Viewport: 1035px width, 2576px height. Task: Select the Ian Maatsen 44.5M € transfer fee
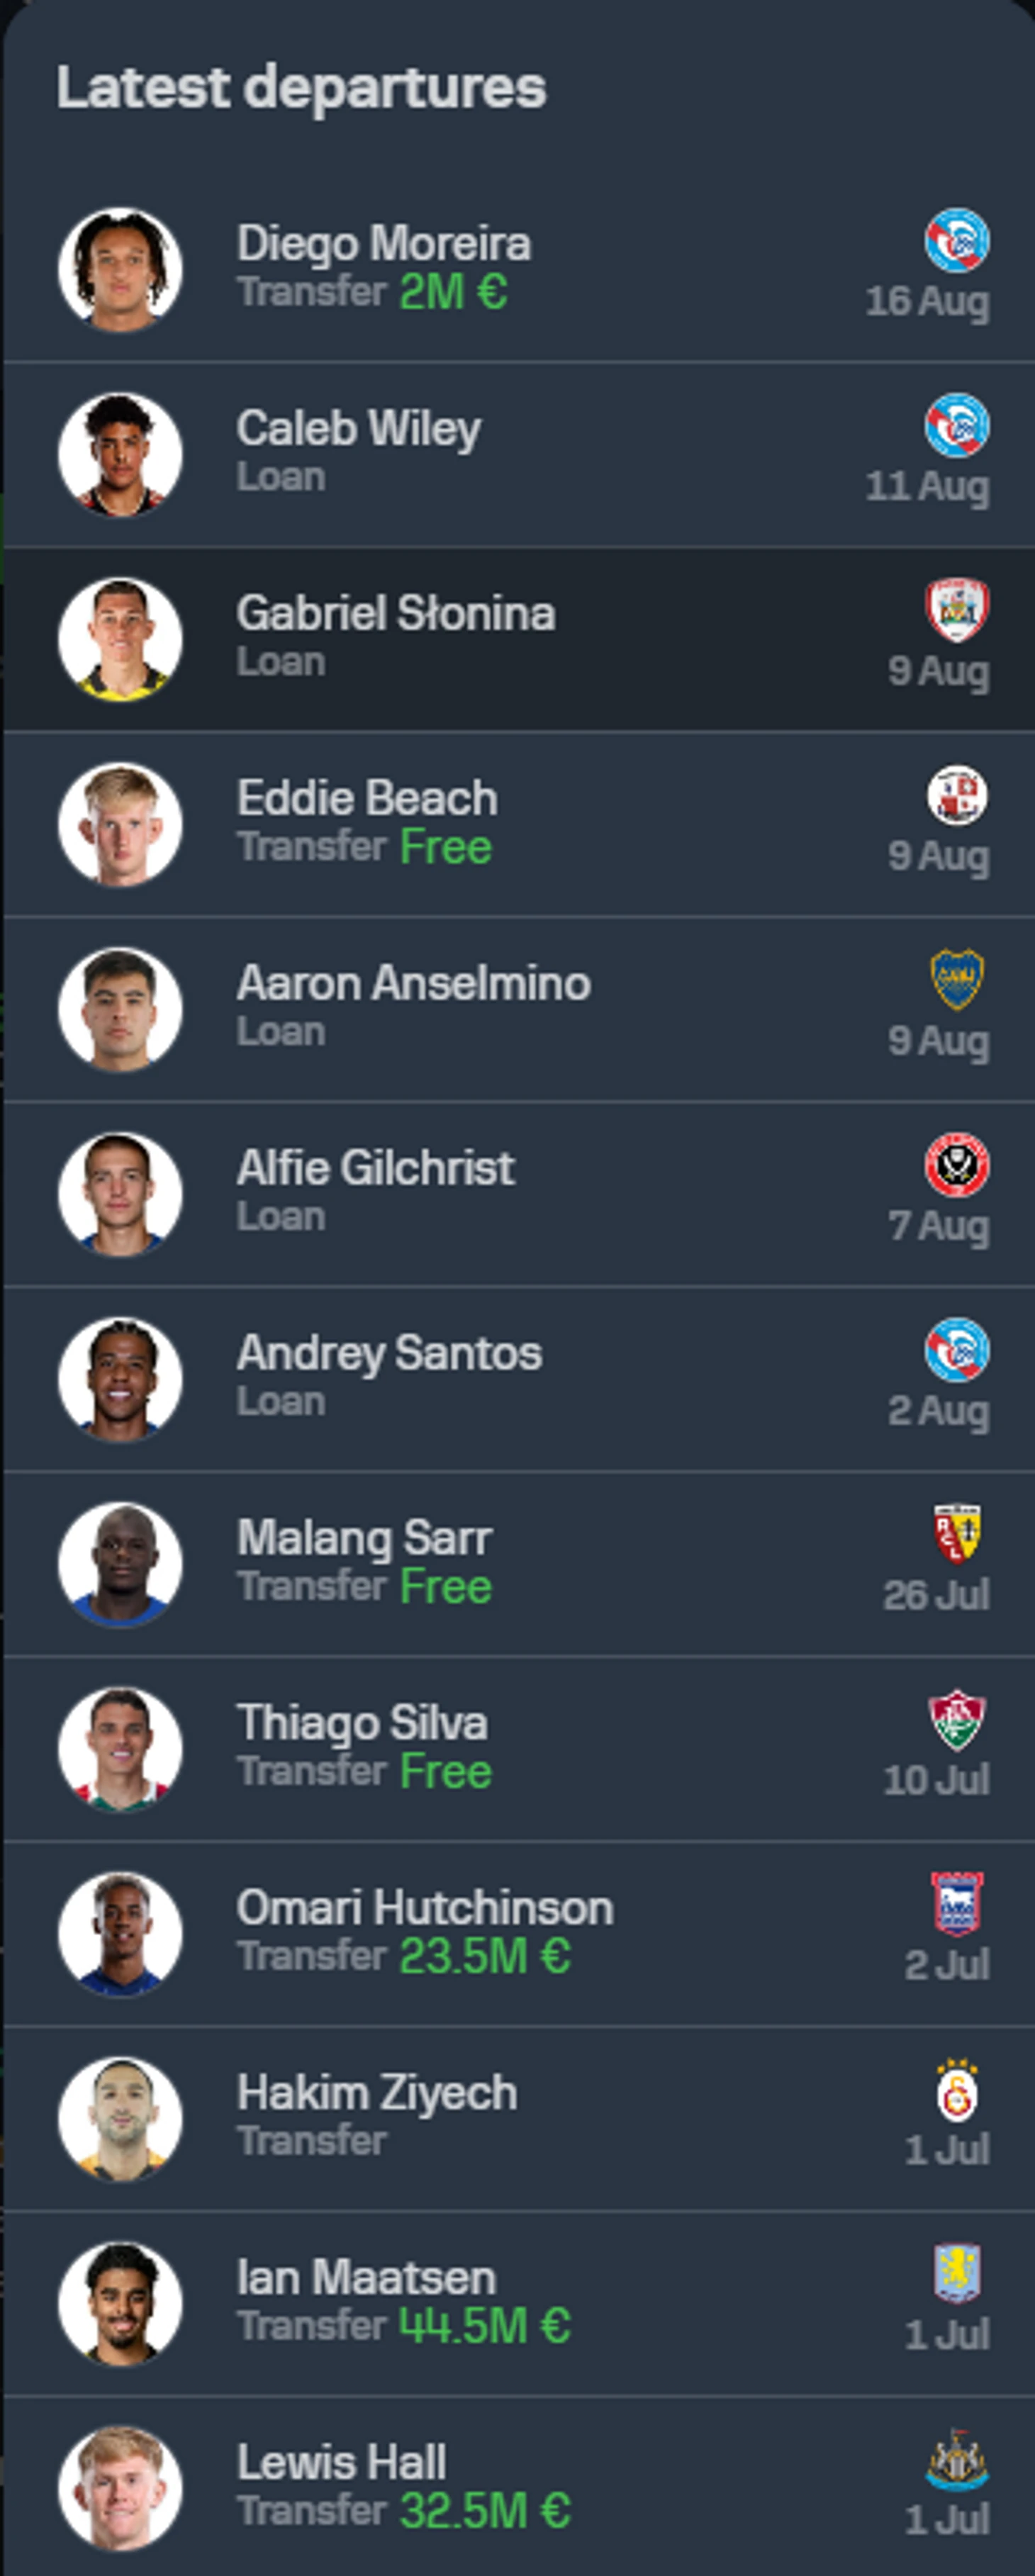[x=484, y=2326]
